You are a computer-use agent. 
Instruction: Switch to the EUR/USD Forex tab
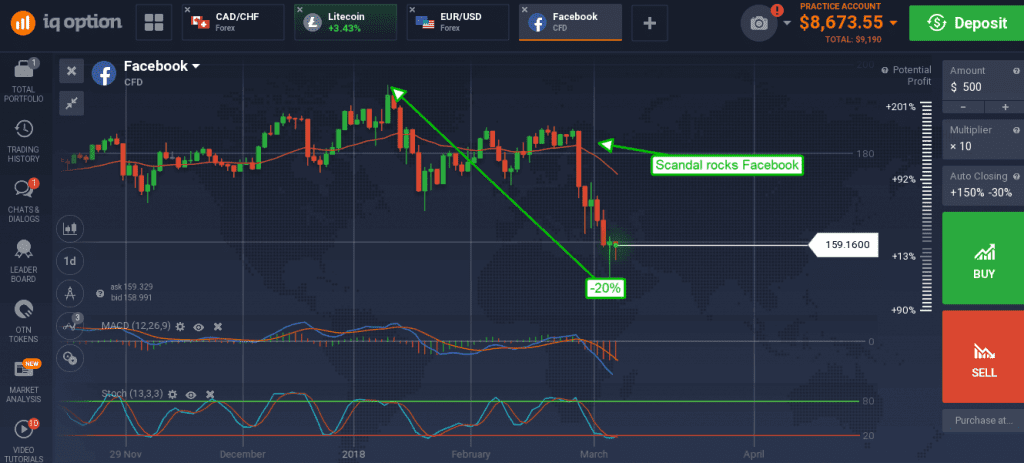click(458, 23)
